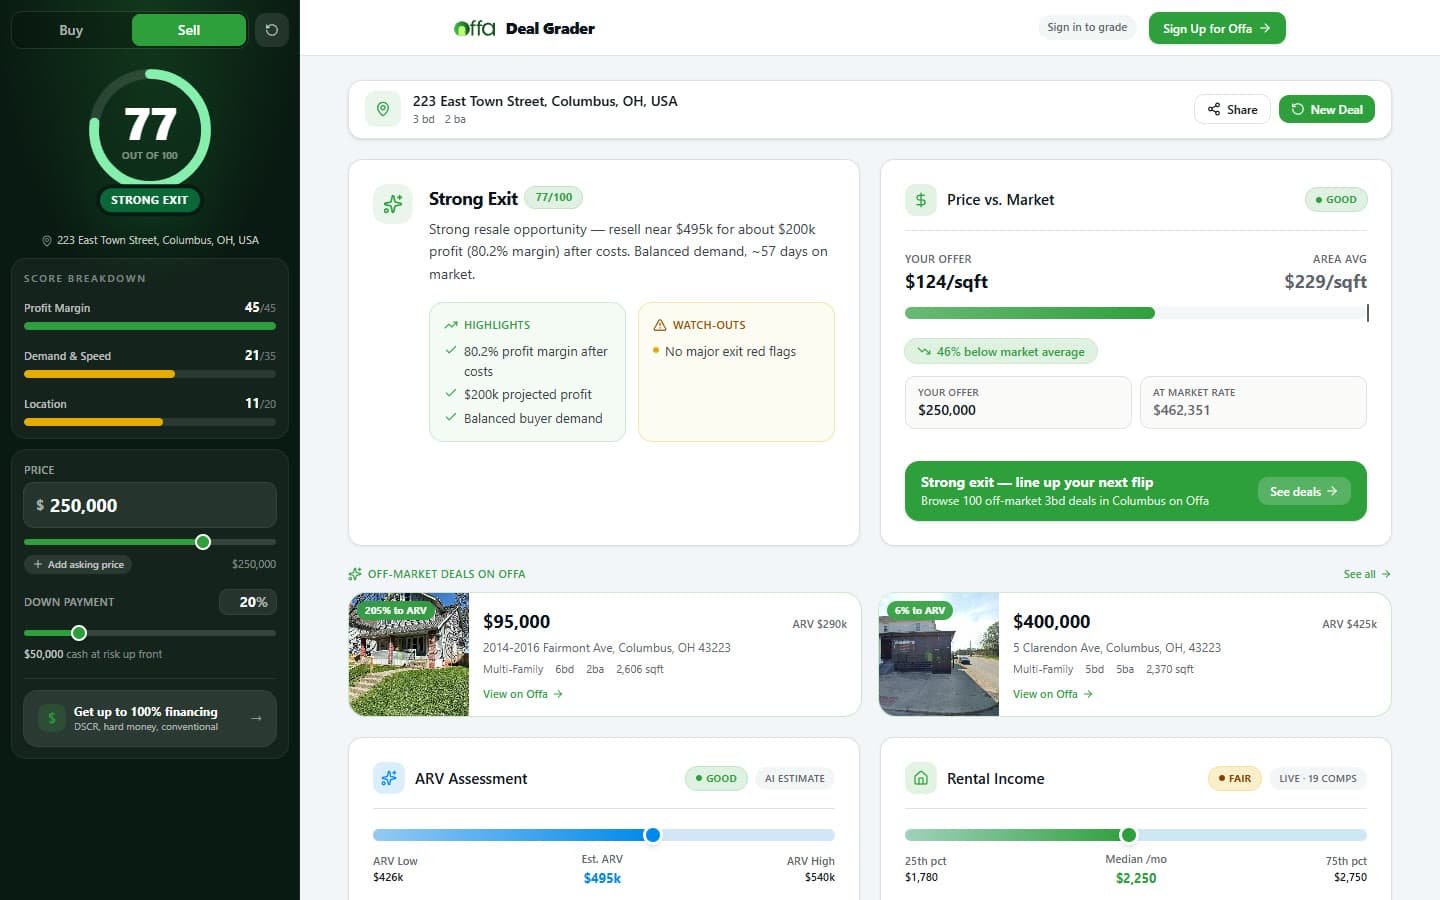Click the Rental Income median slider handle
The width and height of the screenshot is (1440, 900).
[1129, 835]
